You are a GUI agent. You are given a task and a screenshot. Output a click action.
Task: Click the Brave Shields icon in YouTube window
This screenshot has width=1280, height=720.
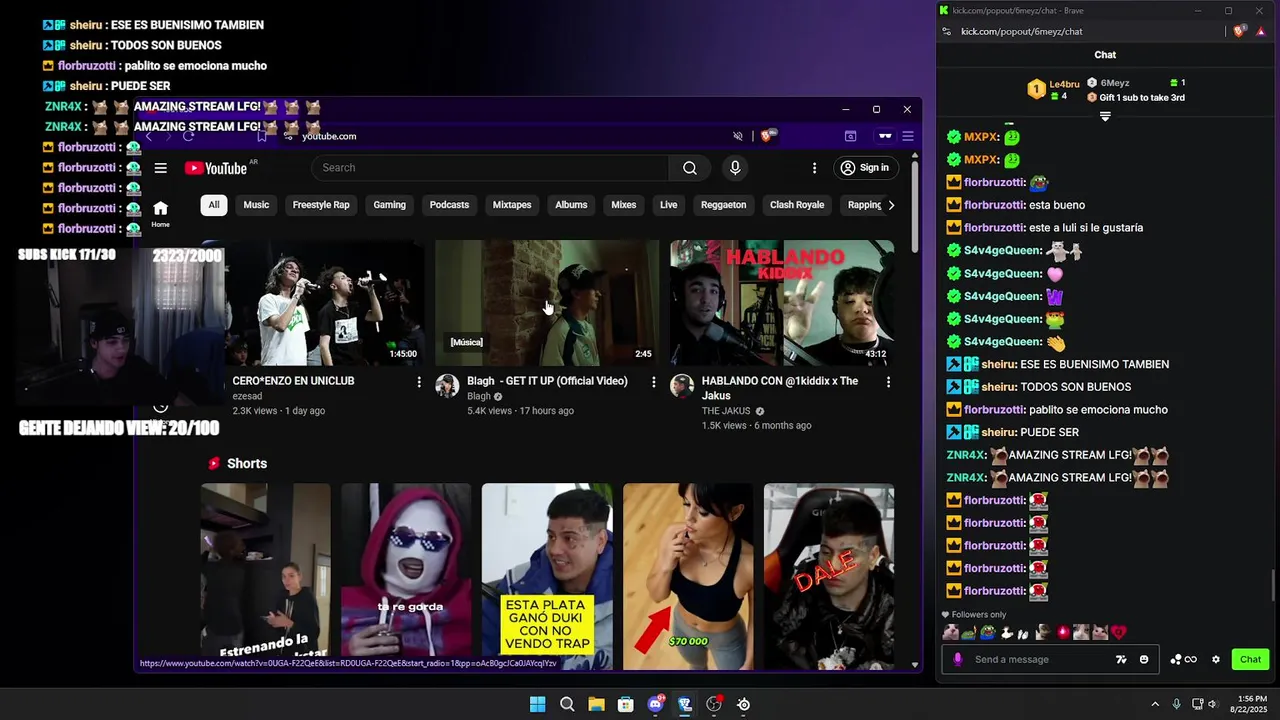(768, 136)
